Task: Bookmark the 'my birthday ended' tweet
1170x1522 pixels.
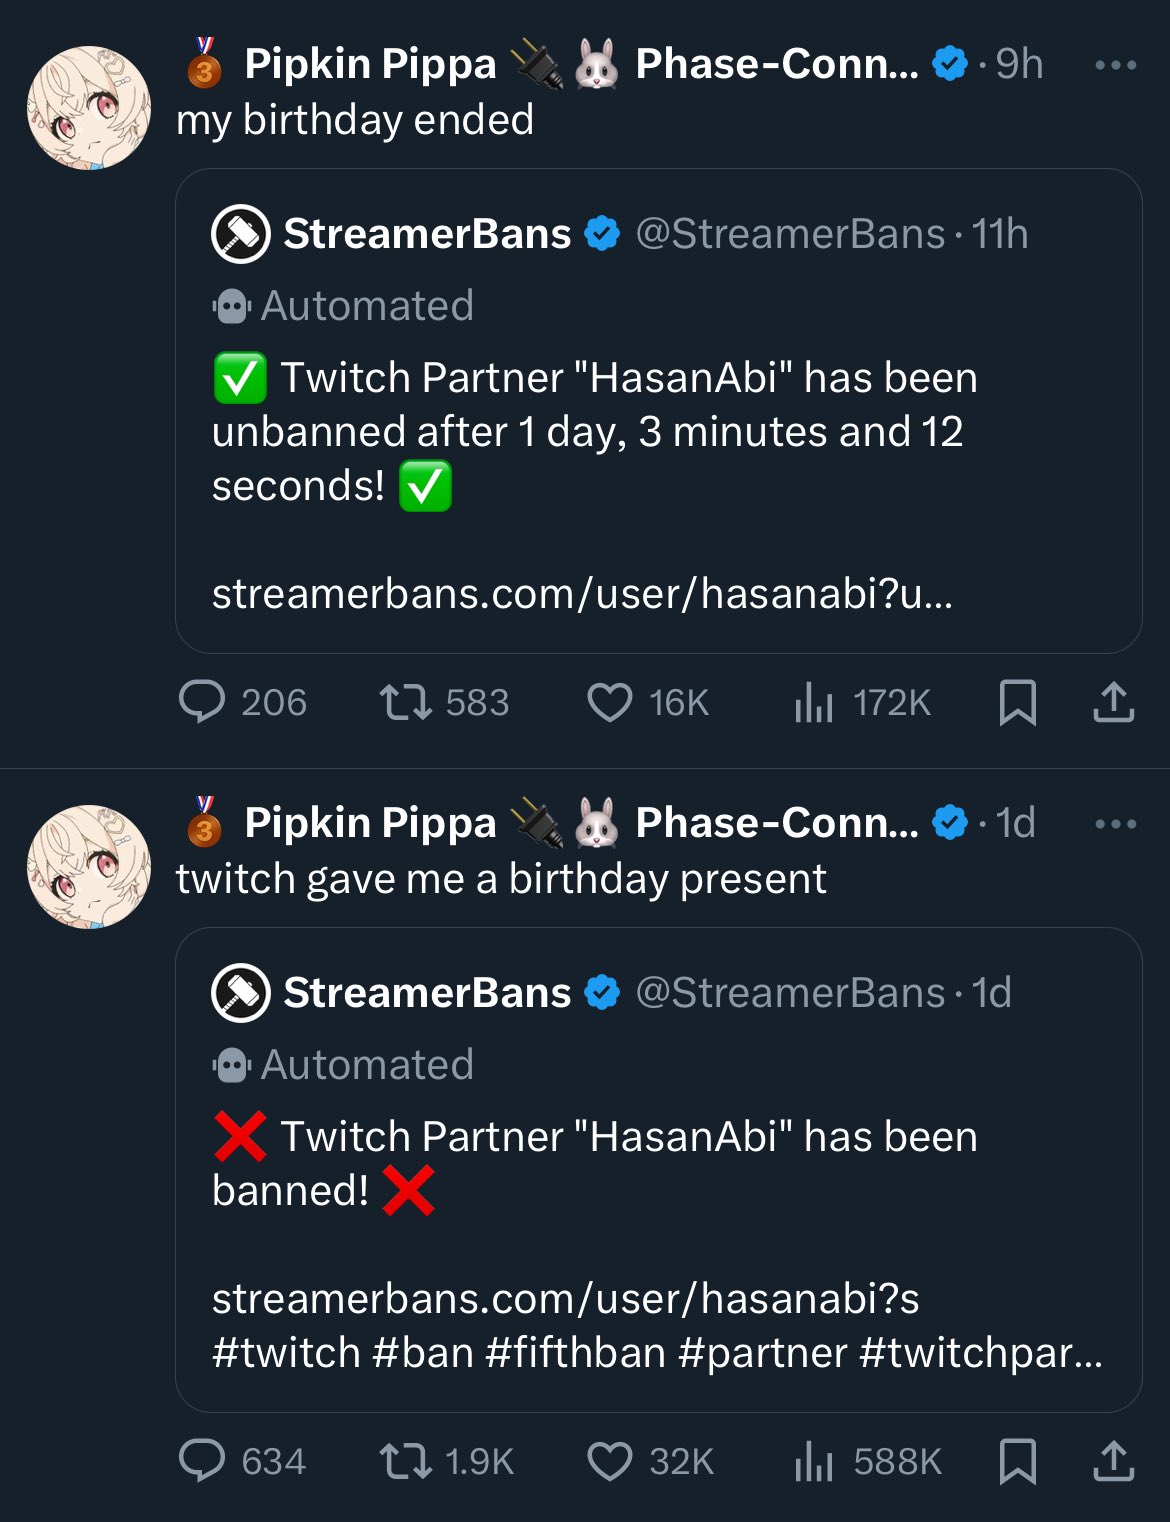Action: 1017,702
